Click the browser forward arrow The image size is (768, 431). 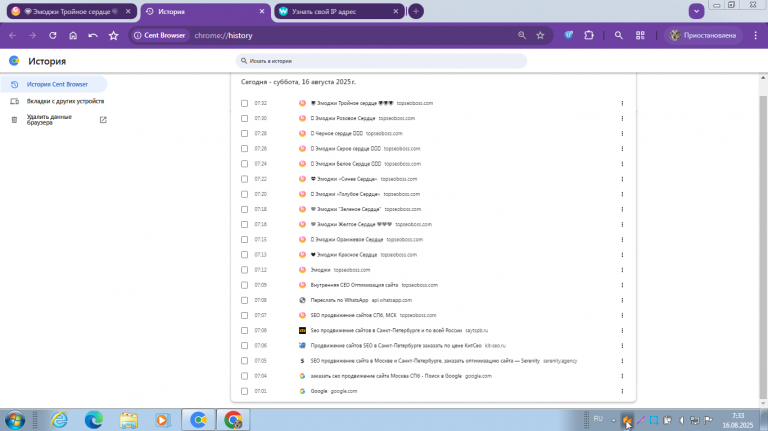32,35
